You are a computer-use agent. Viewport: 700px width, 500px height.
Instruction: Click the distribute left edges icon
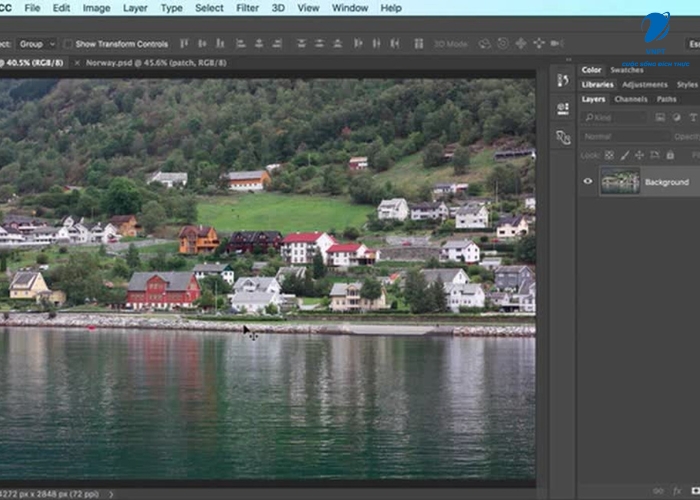(358, 43)
